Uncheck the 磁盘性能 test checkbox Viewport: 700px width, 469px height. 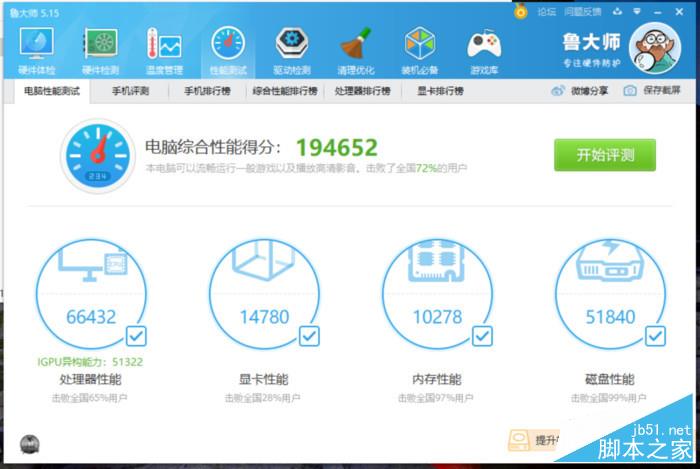point(655,336)
